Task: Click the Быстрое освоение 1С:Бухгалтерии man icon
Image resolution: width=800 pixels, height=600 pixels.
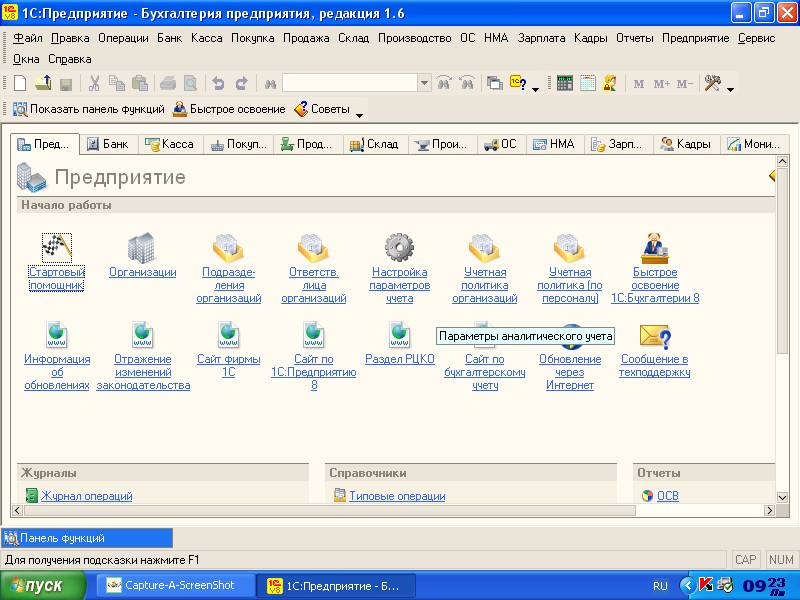Action: click(x=655, y=248)
